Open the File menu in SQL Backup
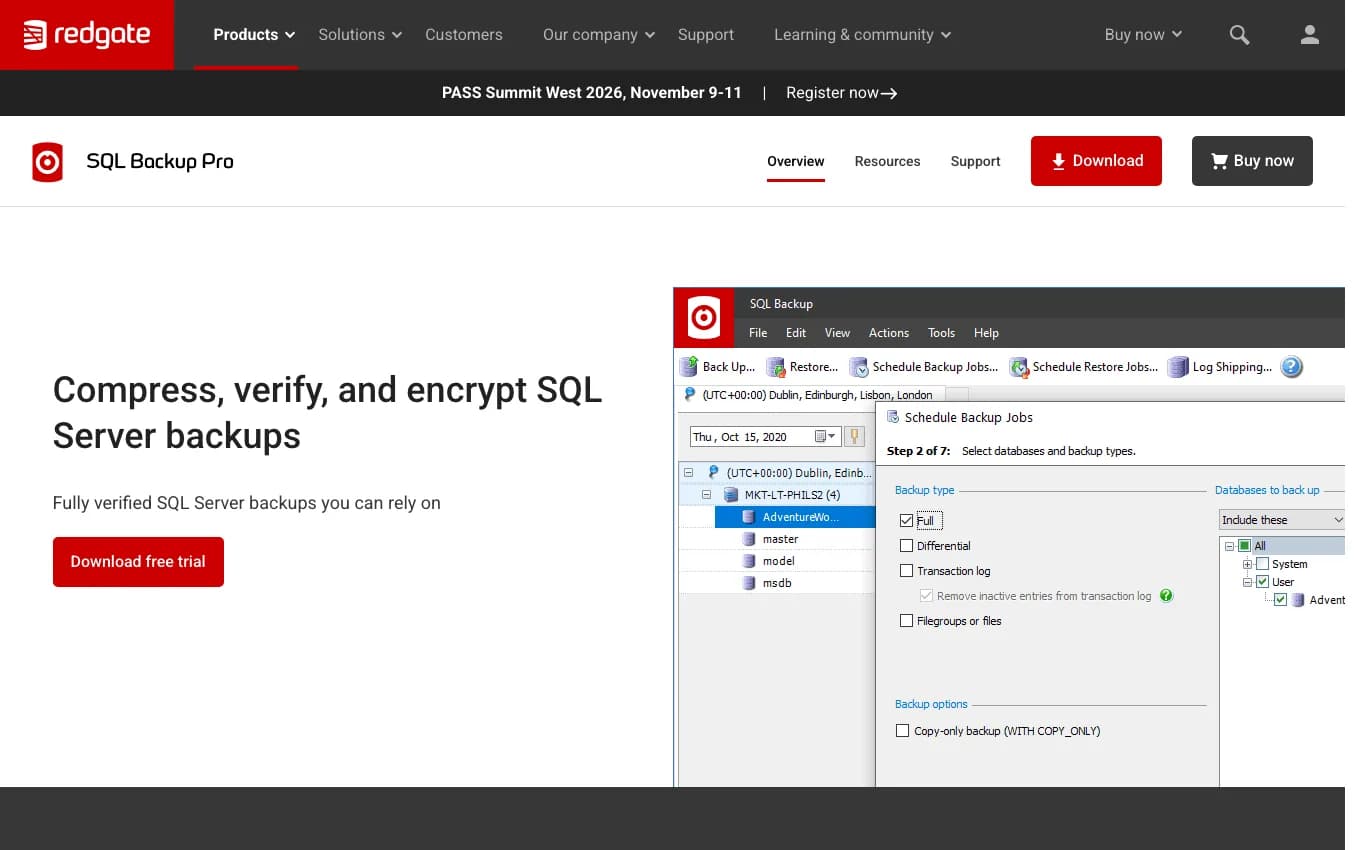The height and width of the screenshot is (850, 1360). [x=758, y=333]
